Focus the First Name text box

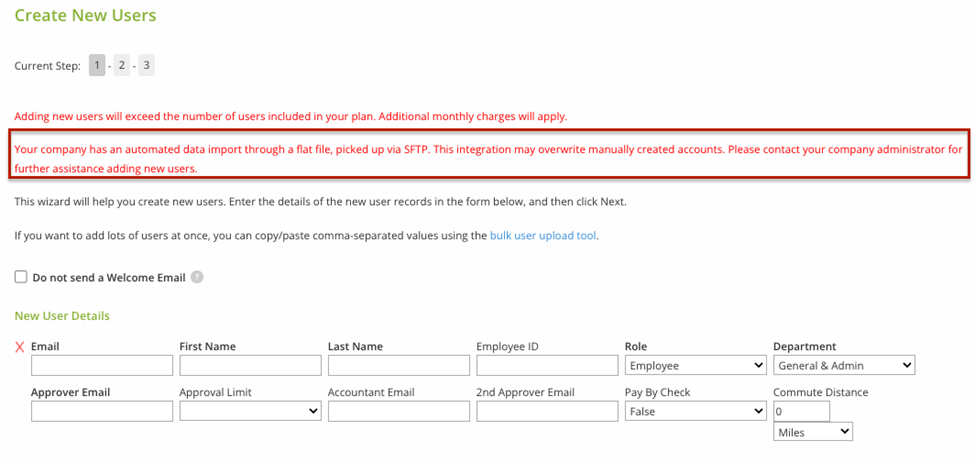250,366
